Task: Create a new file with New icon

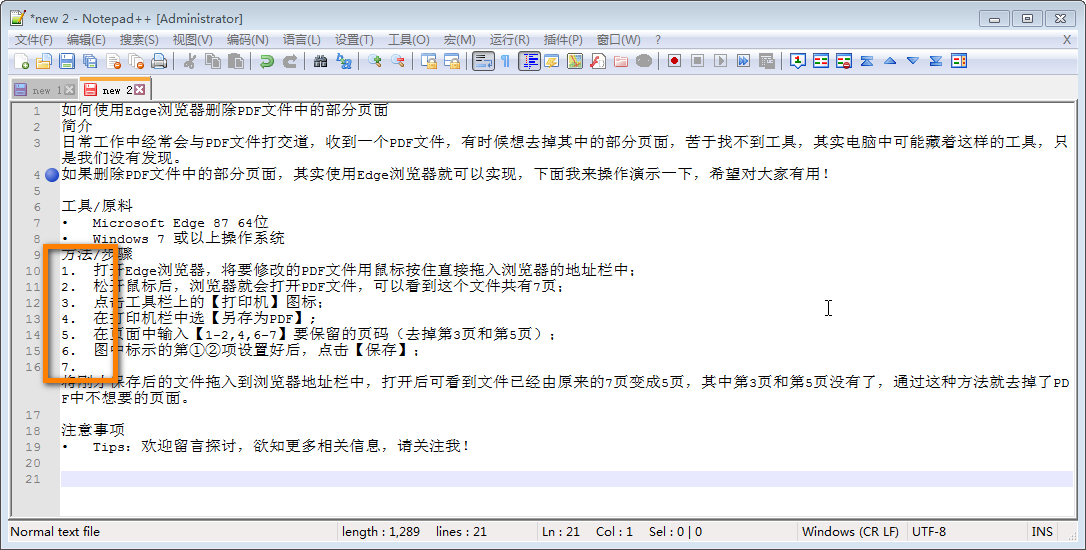Action: pos(21,61)
